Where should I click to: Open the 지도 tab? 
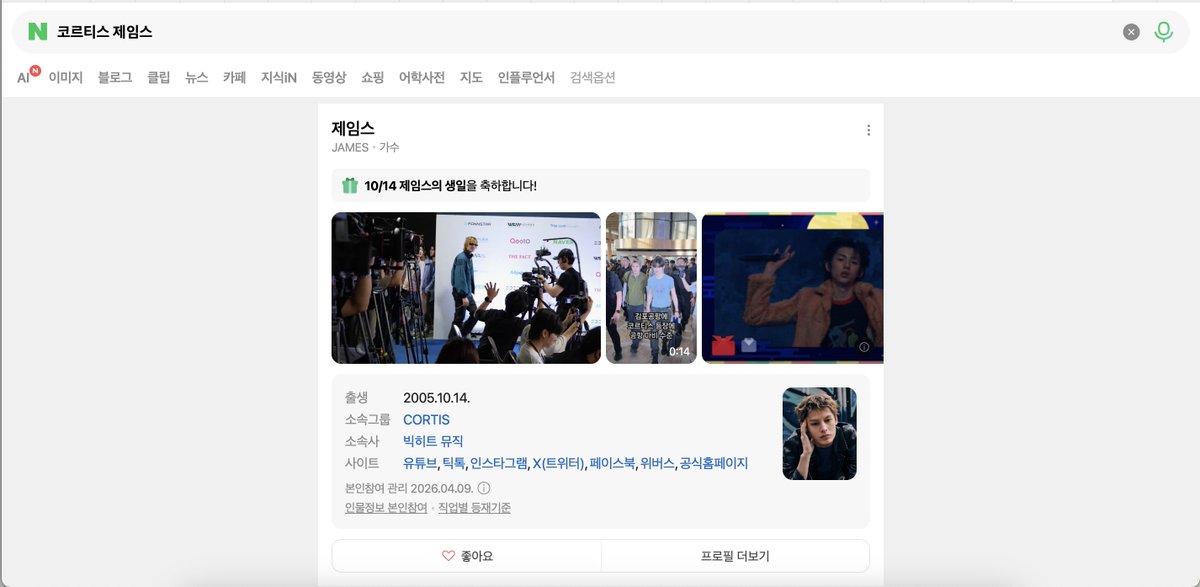pos(471,77)
